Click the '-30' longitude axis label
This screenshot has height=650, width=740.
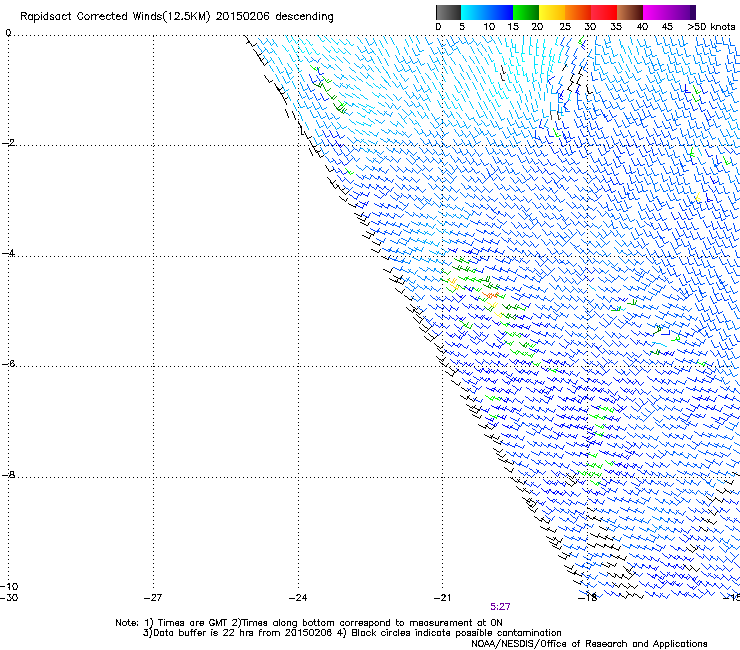coord(9,598)
